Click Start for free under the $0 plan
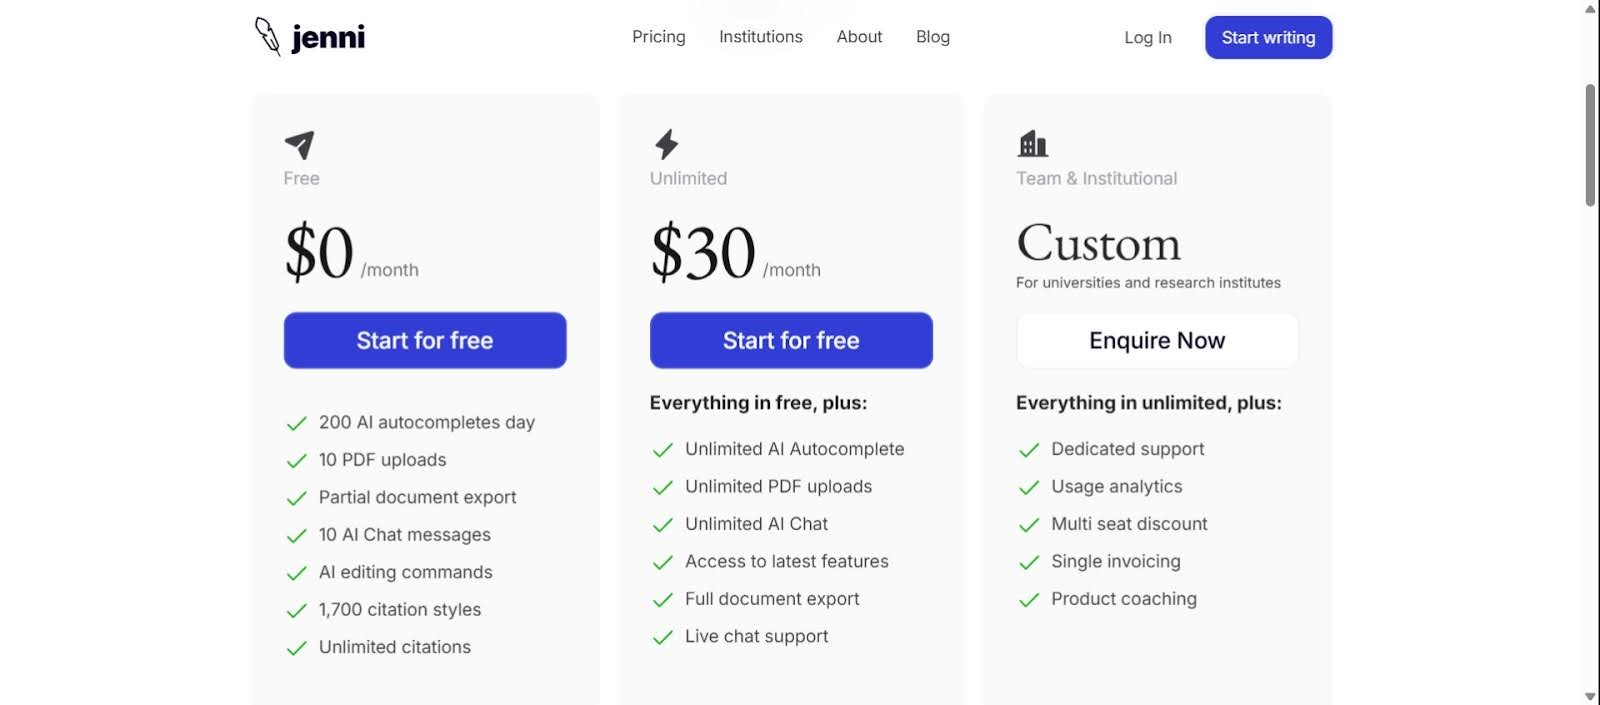Viewport: 1600px width, 705px height. [424, 340]
